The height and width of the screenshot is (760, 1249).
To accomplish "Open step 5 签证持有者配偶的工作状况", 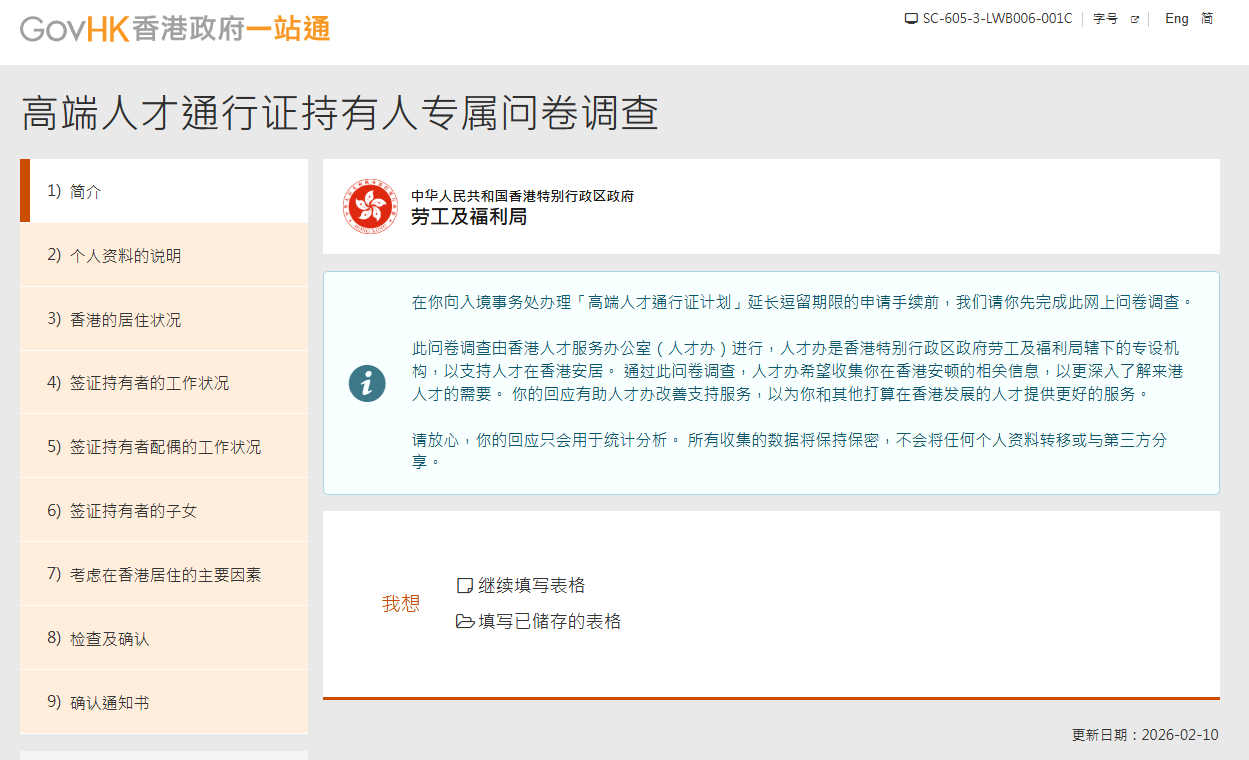I will (x=163, y=446).
